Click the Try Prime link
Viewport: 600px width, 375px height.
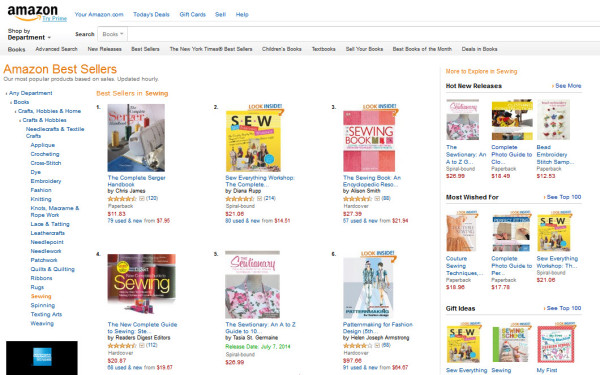(54, 18)
